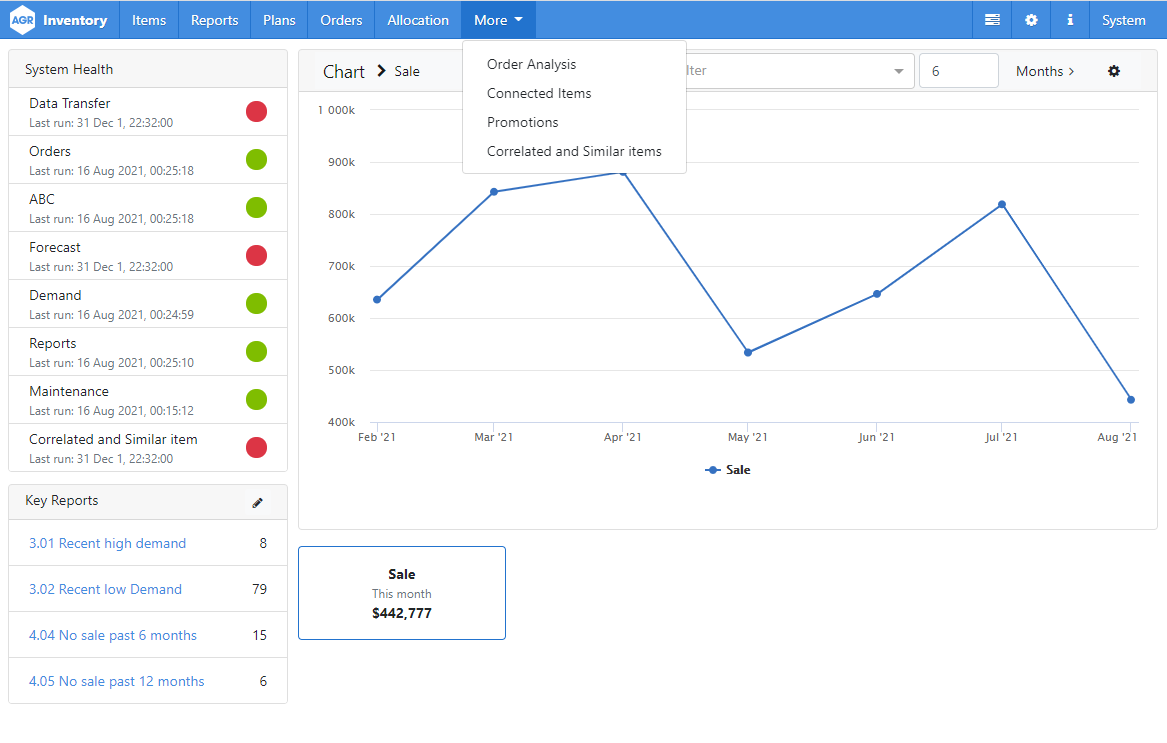Viewport: 1167px width, 743px height.
Task: Click the System button in navbar
Action: tap(1124, 20)
